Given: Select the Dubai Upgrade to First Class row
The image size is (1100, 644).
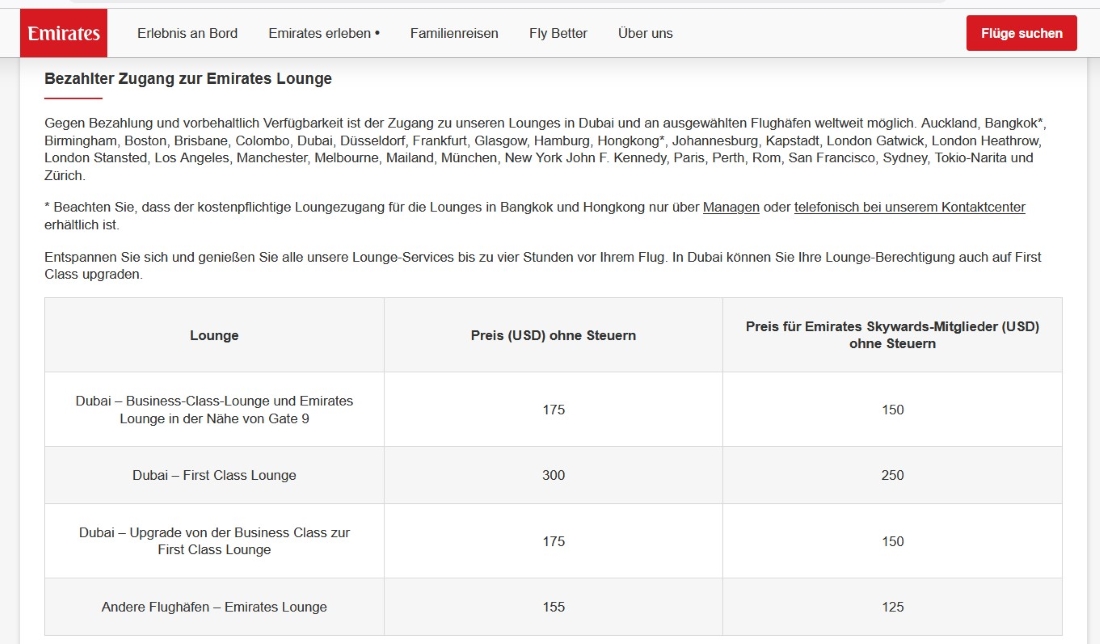Looking at the screenshot, I should 214,541.
